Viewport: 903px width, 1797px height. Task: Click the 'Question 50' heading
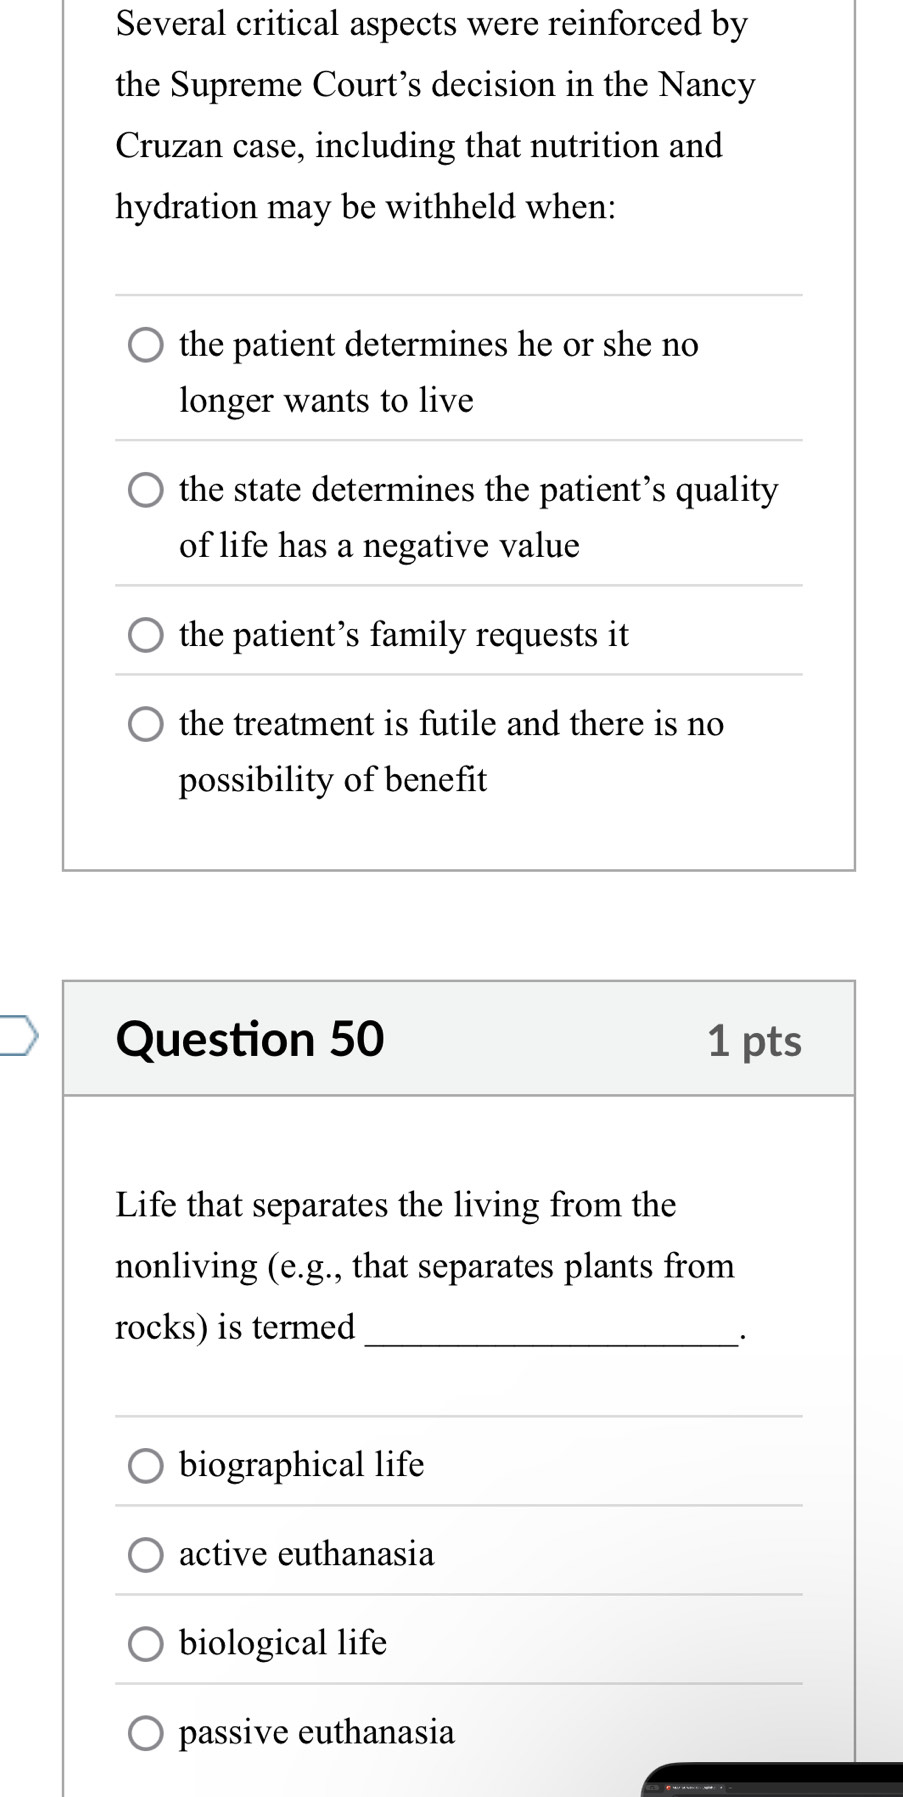point(250,1039)
